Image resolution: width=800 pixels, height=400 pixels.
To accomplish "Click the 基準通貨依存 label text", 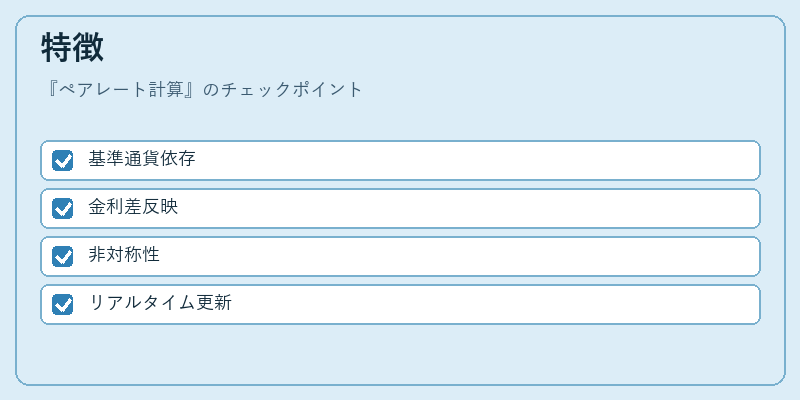I will 142,159.
